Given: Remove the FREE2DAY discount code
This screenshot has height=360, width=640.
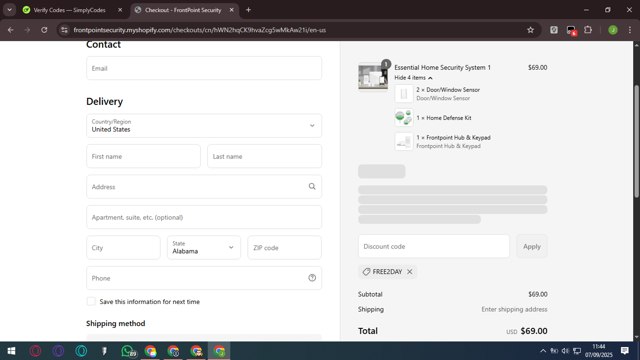Looking at the screenshot, I should click(x=409, y=271).
